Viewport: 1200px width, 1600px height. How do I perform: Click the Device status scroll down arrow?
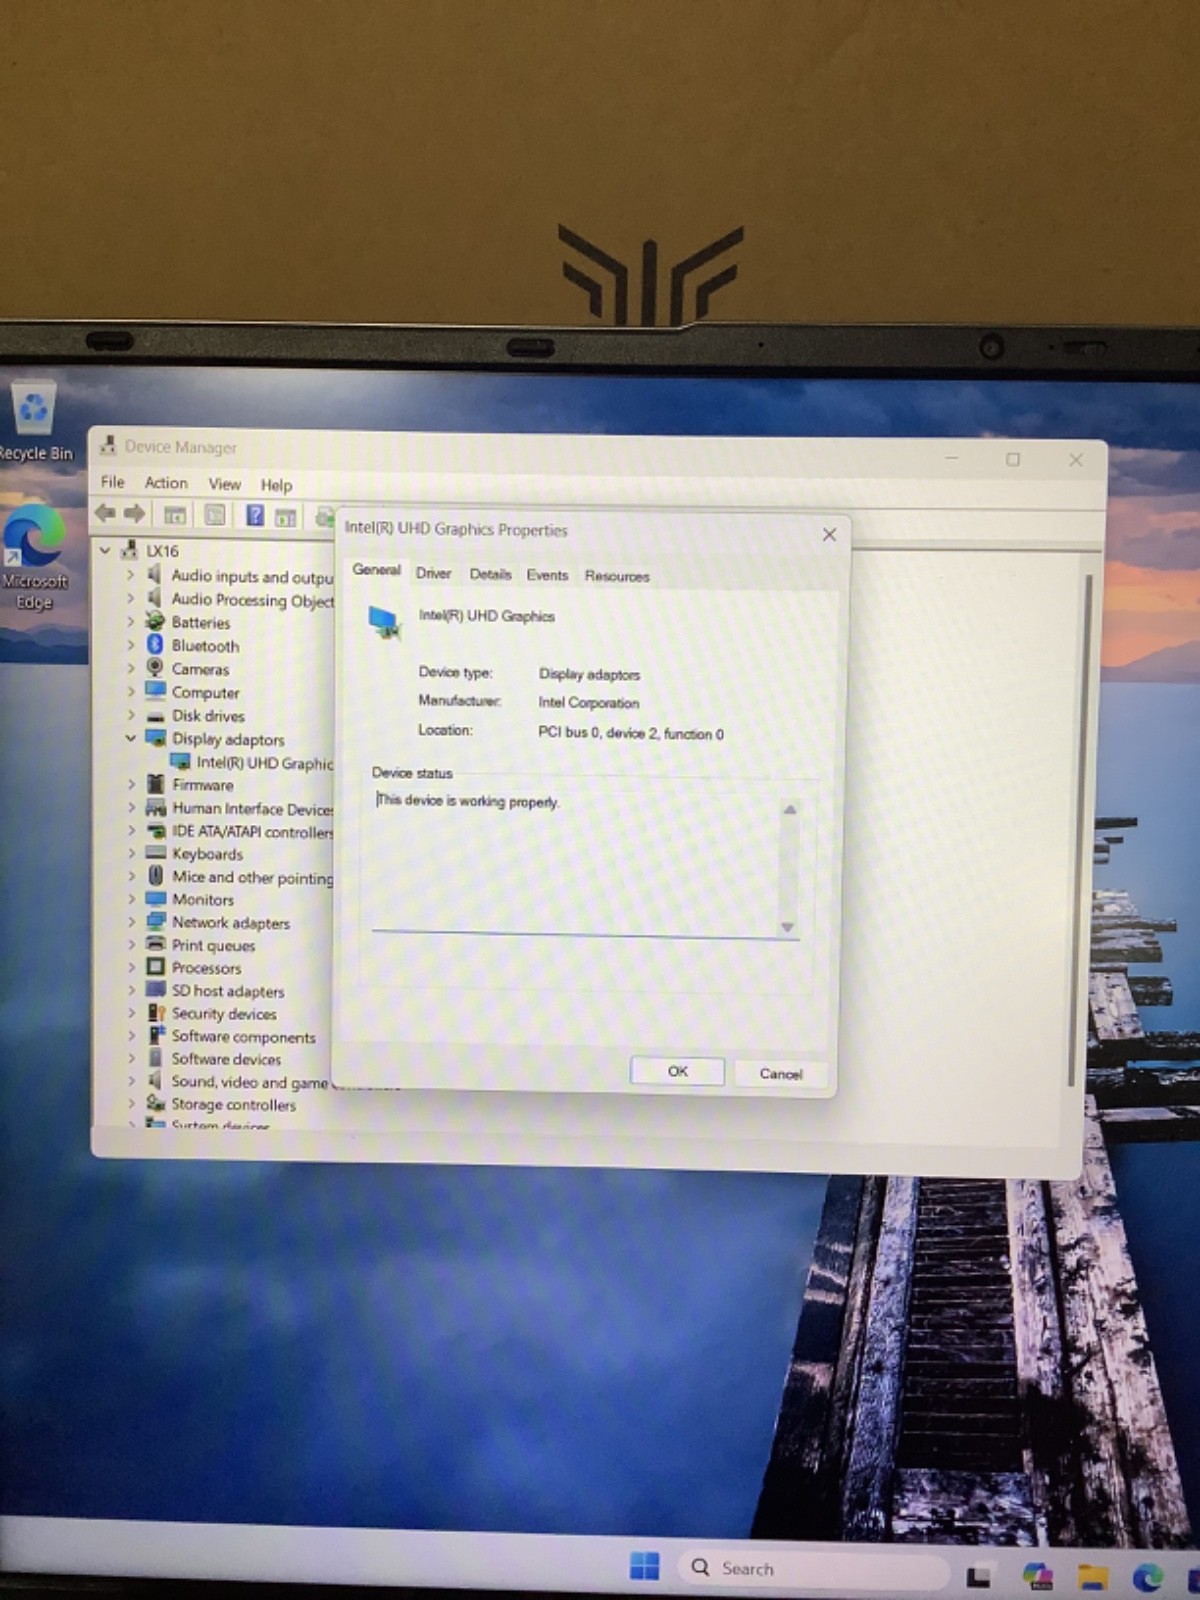click(x=787, y=927)
